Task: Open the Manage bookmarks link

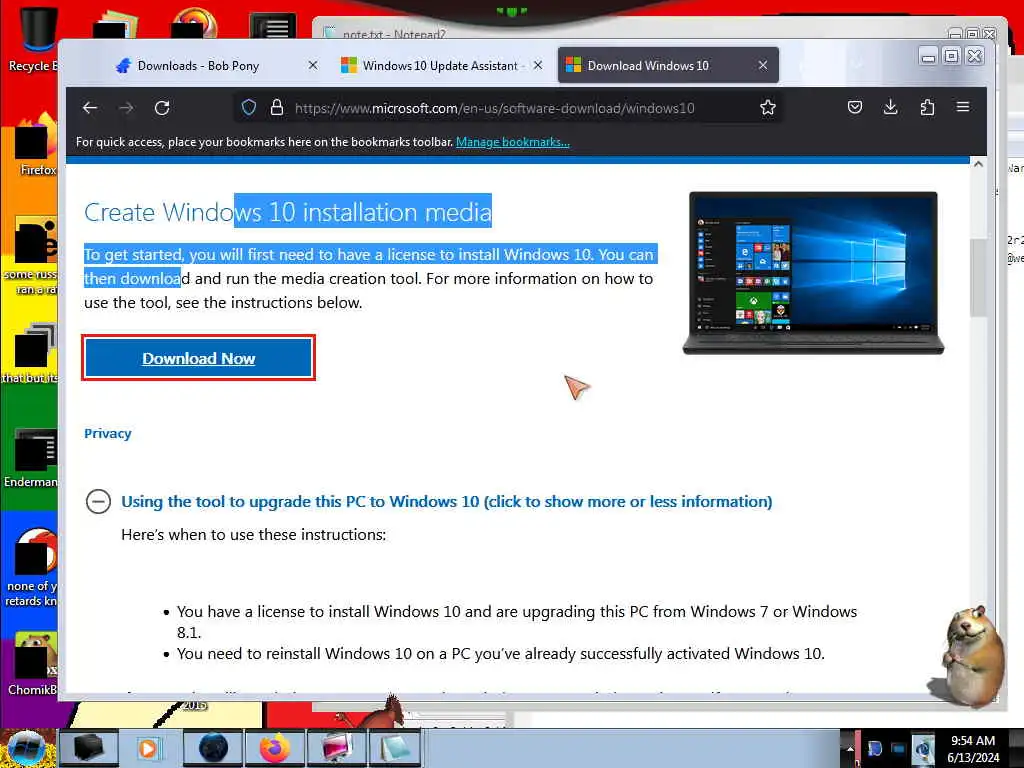Action: pos(513,142)
